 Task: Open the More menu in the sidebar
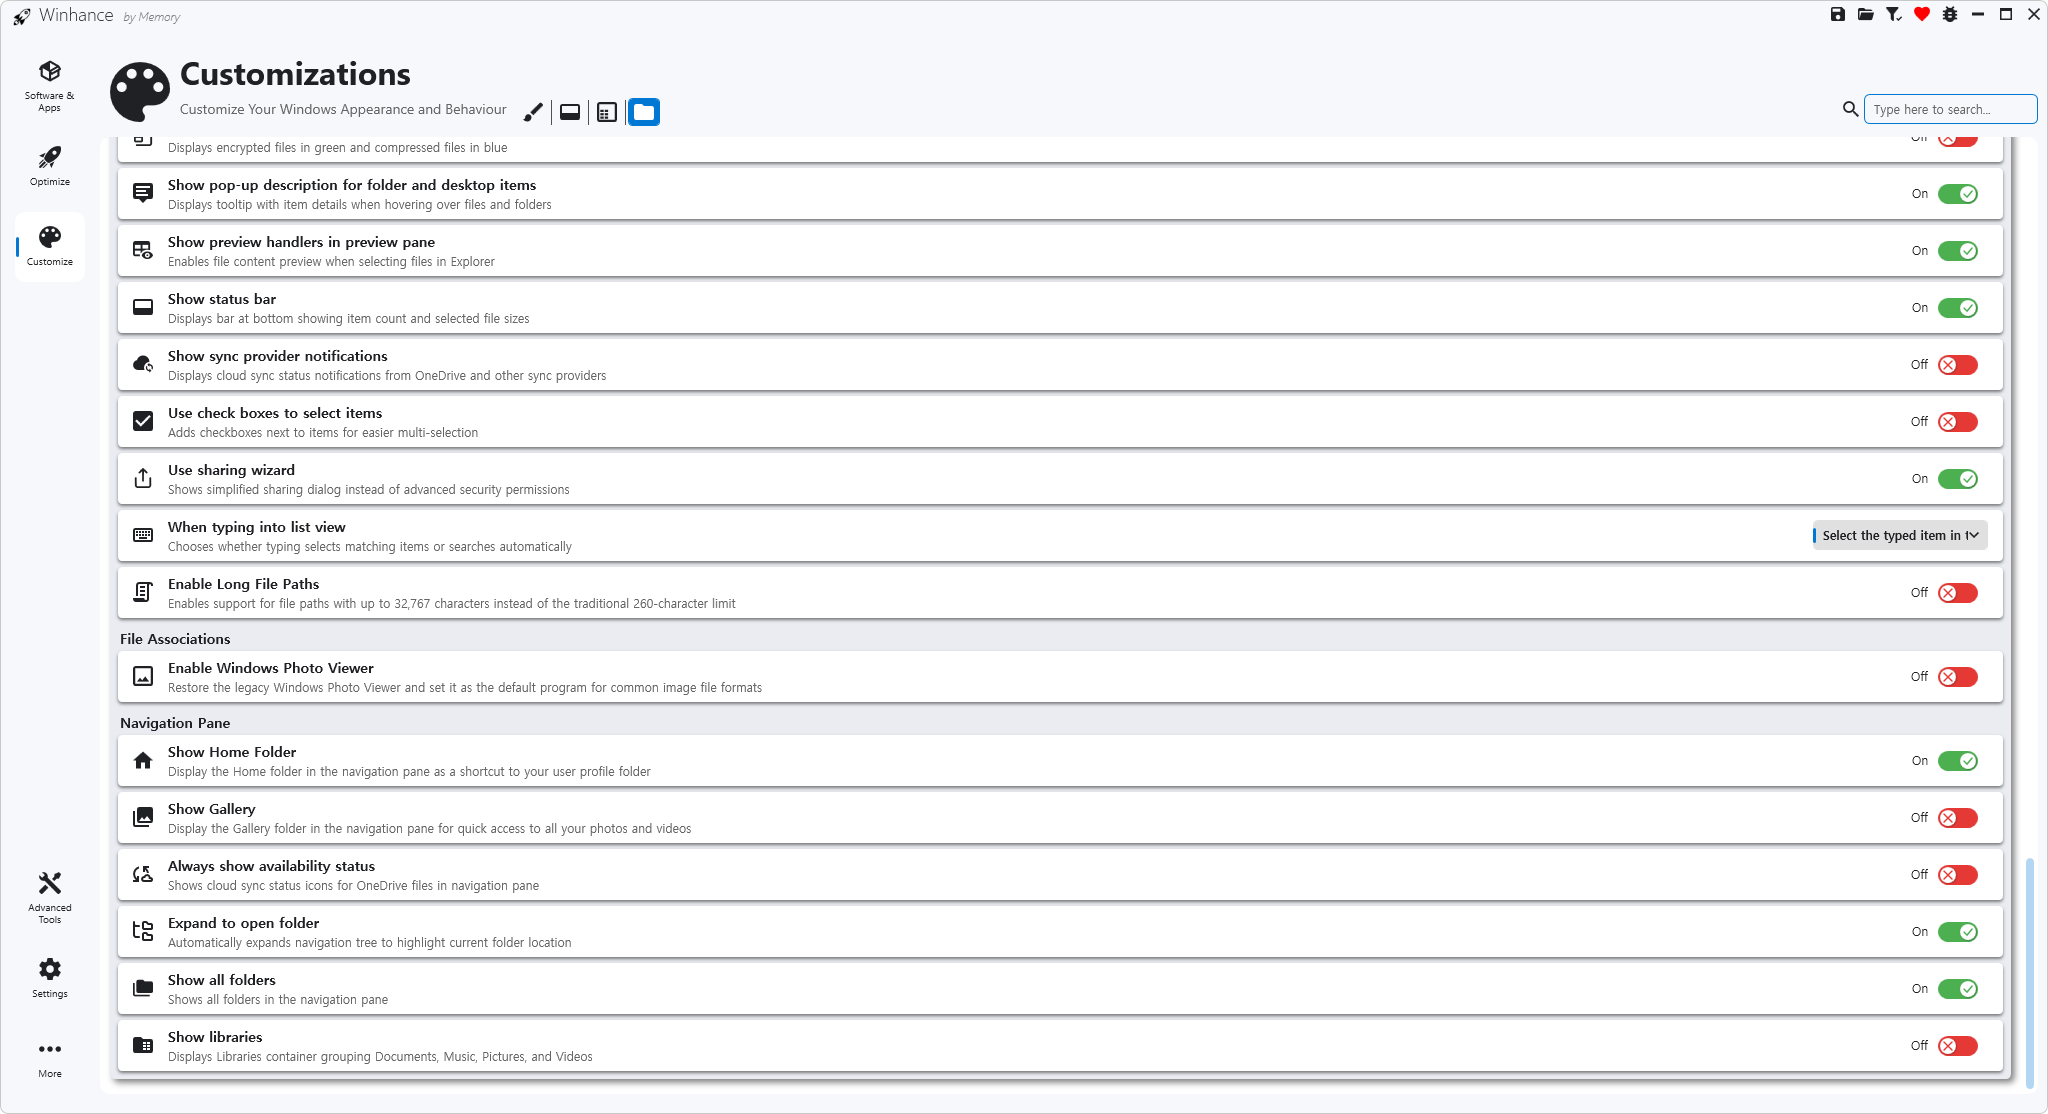click(x=50, y=1058)
